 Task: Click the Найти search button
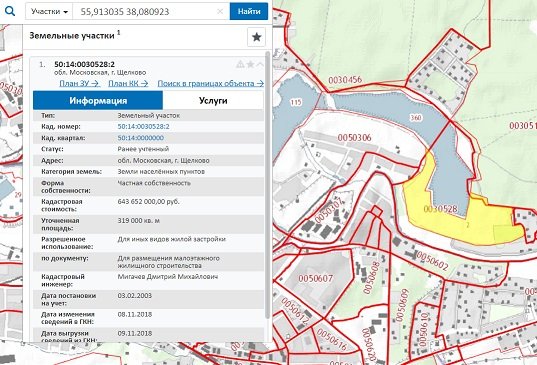click(249, 11)
